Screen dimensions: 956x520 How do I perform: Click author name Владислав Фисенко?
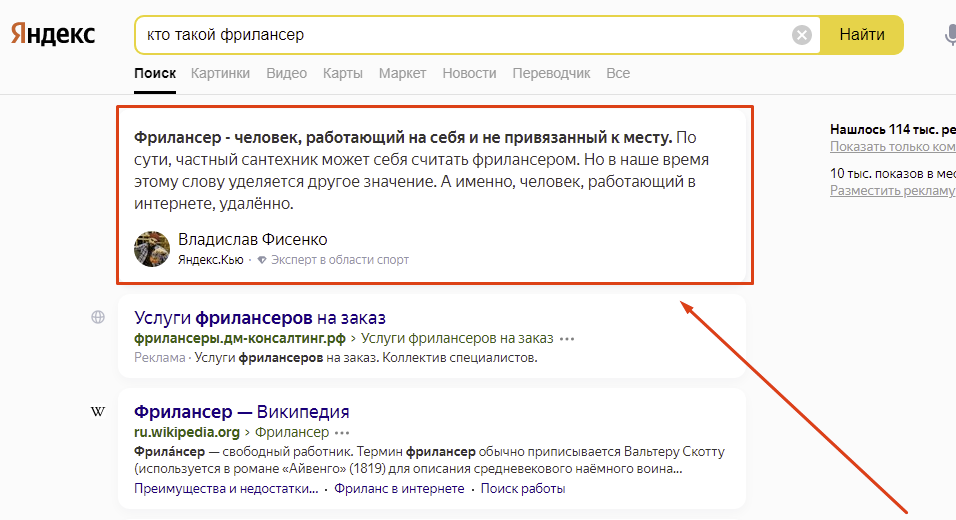point(252,240)
